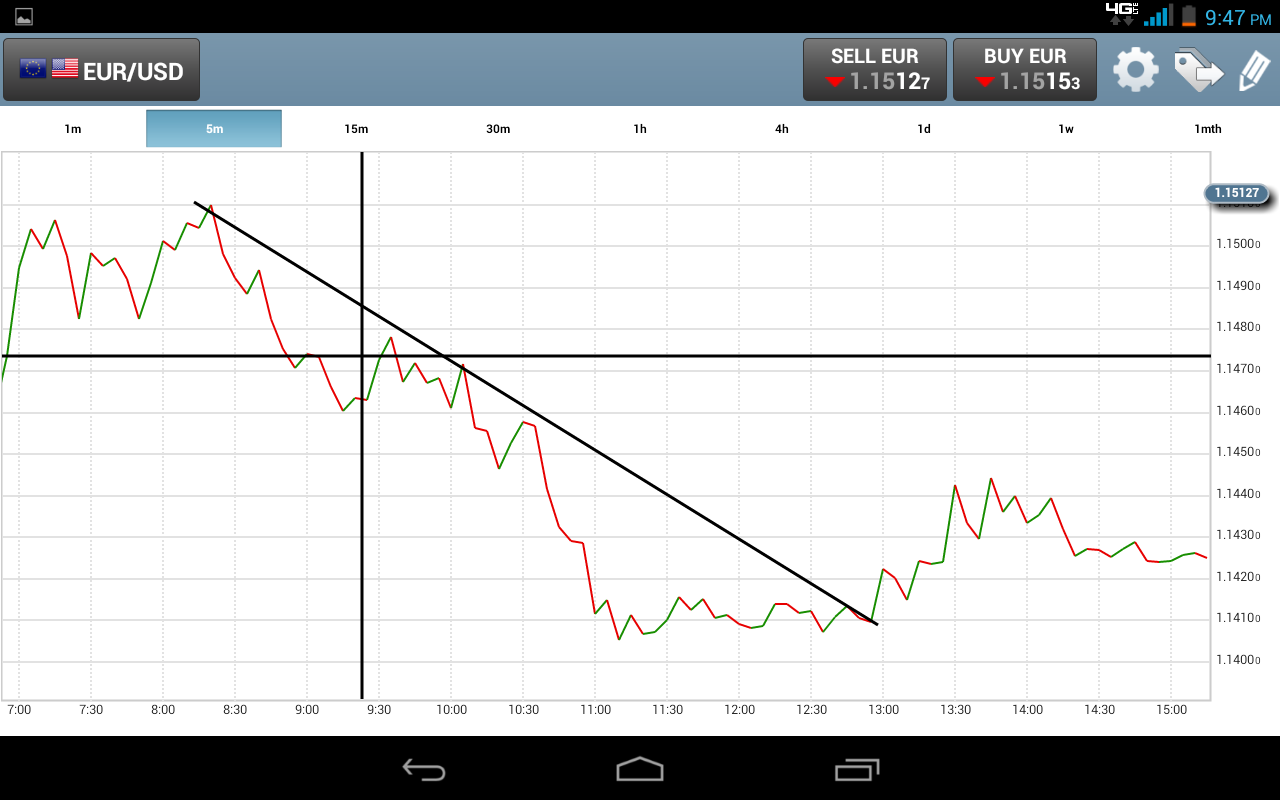The height and width of the screenshot is (800, 1280).
Task: Tap the 13:30 time axis label
Action: pos(956,710)
